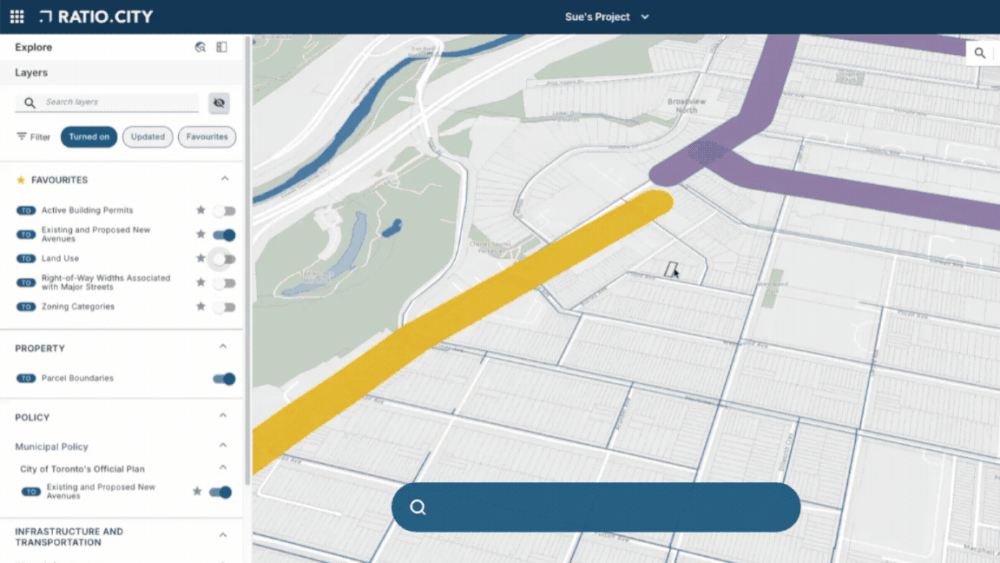This screenshot has height=563, width=1000.
Task: Click the map search icon in Explore header
Action: (200, 47)
